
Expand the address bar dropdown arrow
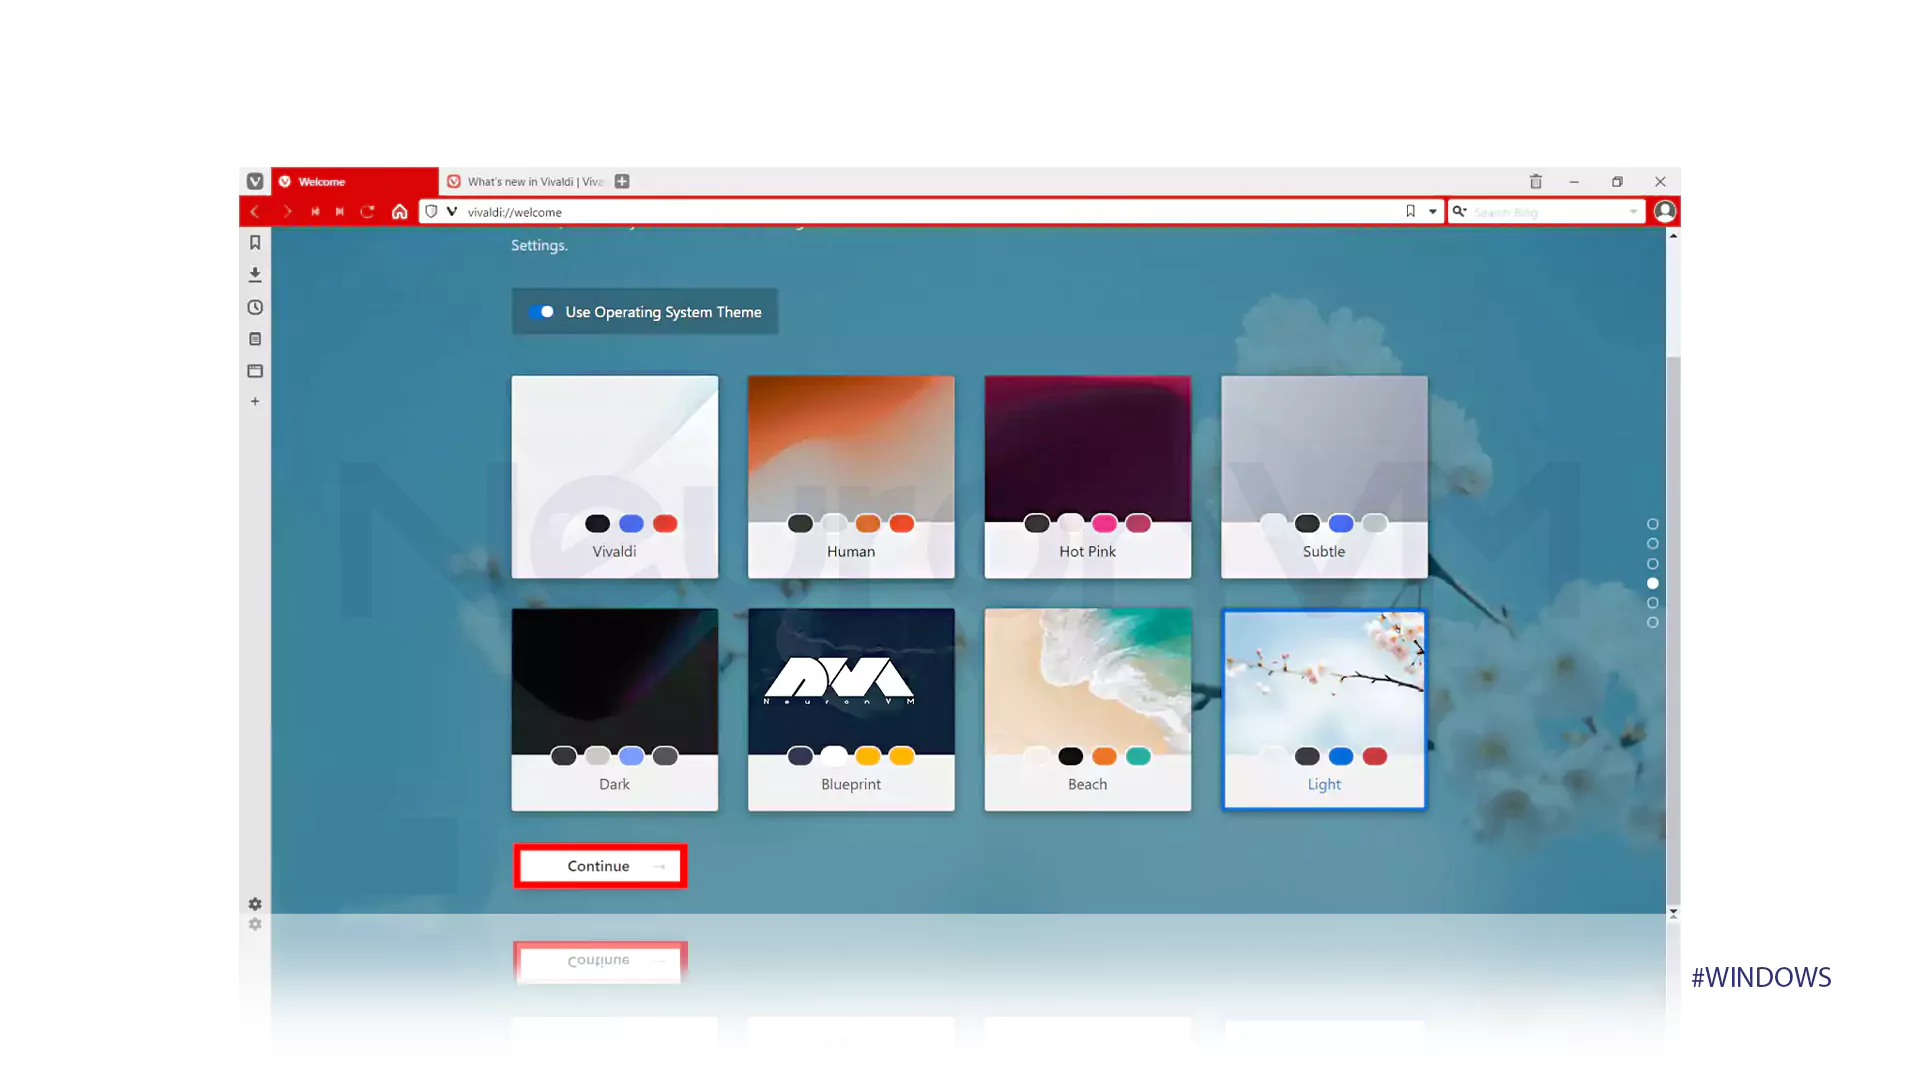click(x=1432, y=212)
